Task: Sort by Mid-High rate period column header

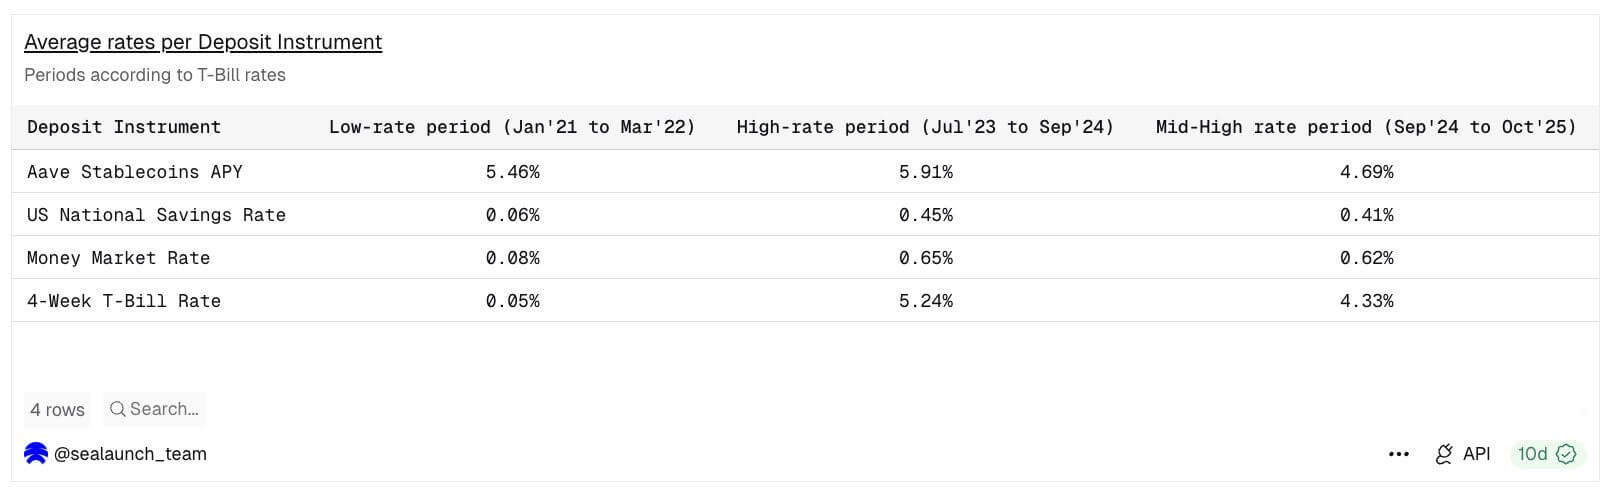Action: 1366,127
